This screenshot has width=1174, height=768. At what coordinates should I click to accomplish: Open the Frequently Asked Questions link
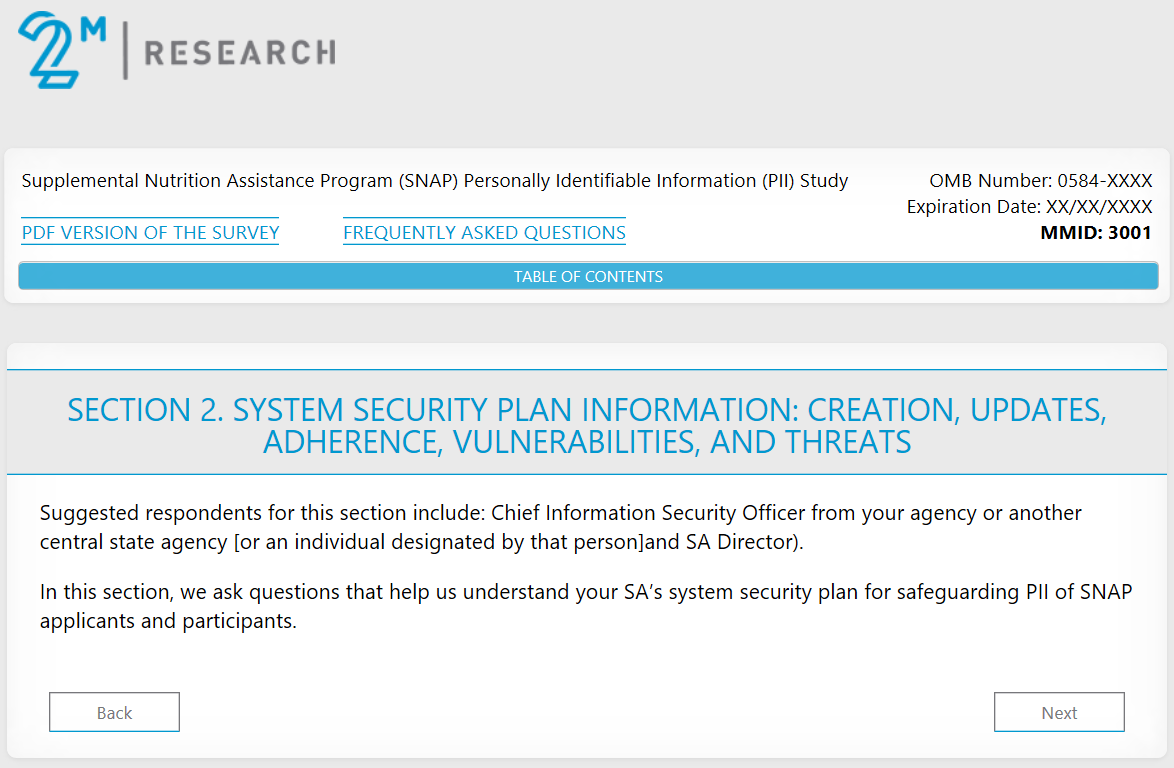484,233
